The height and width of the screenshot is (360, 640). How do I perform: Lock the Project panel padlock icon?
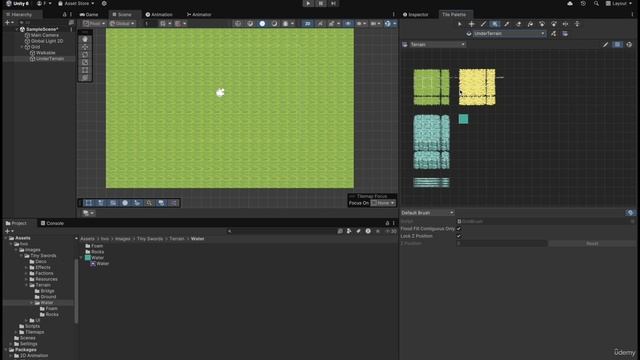(387, 223)
